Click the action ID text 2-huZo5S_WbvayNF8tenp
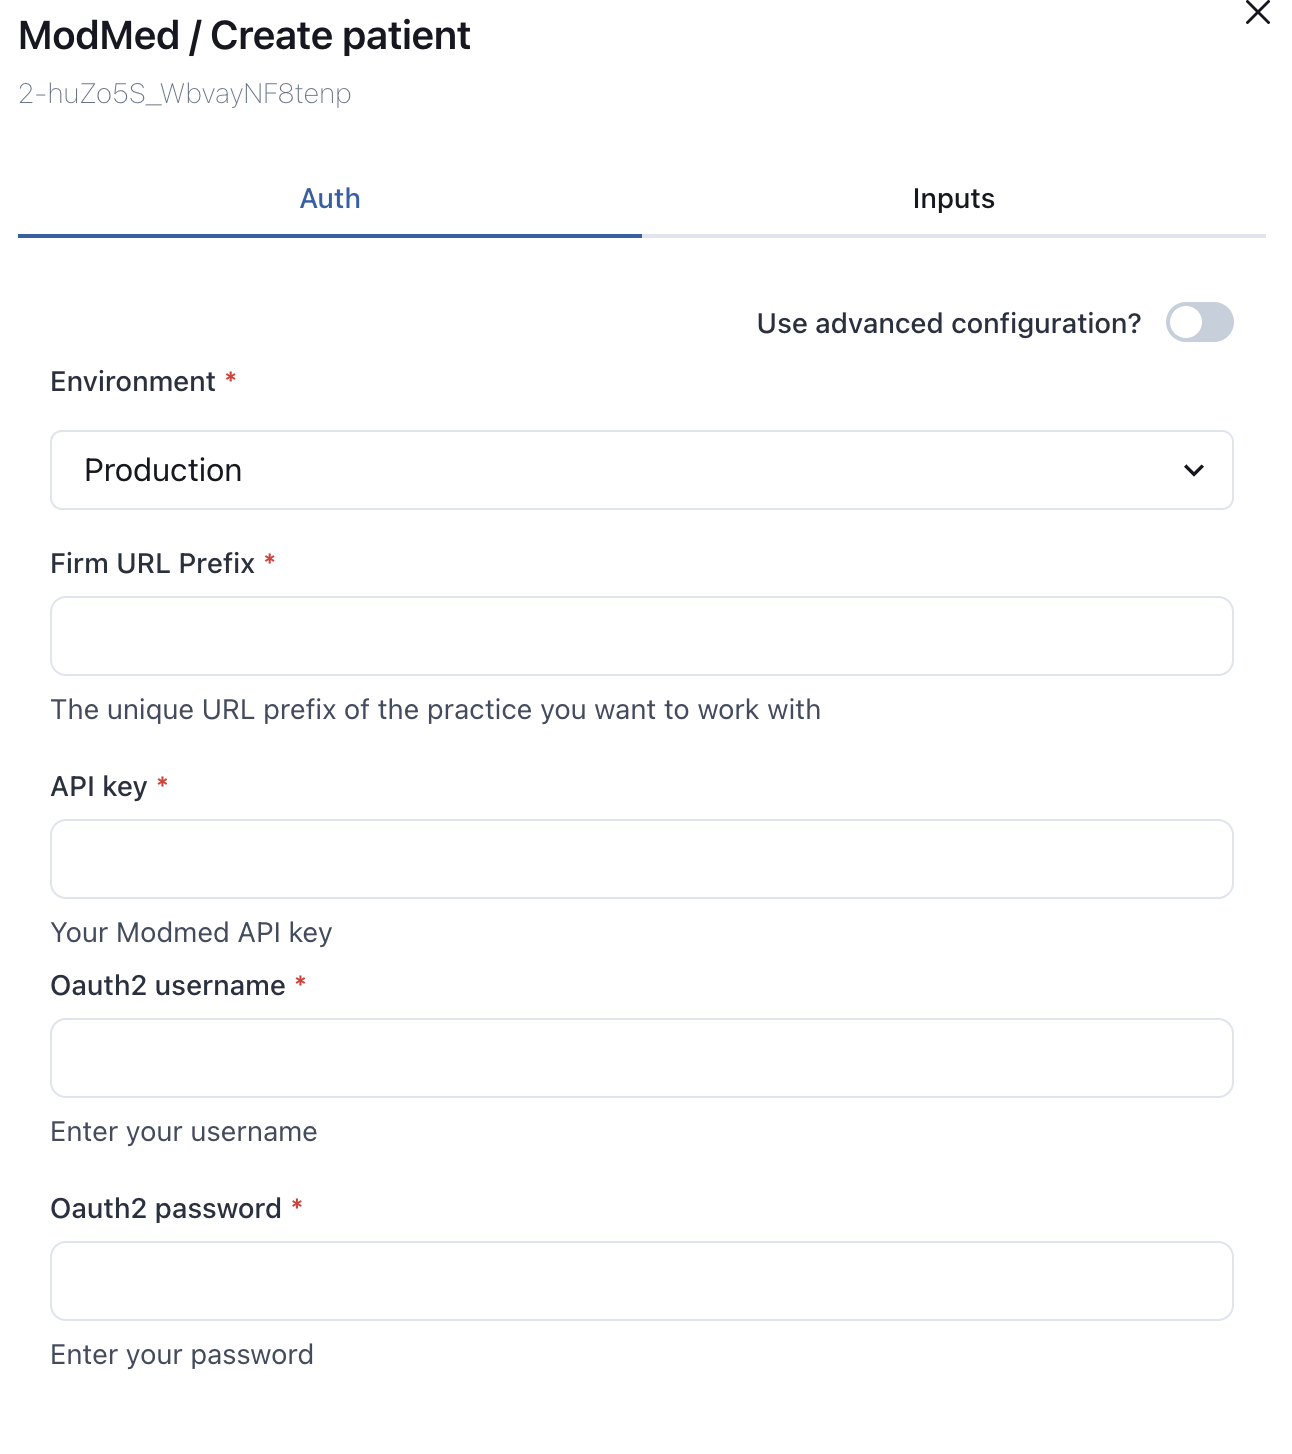 pos(185,93)
